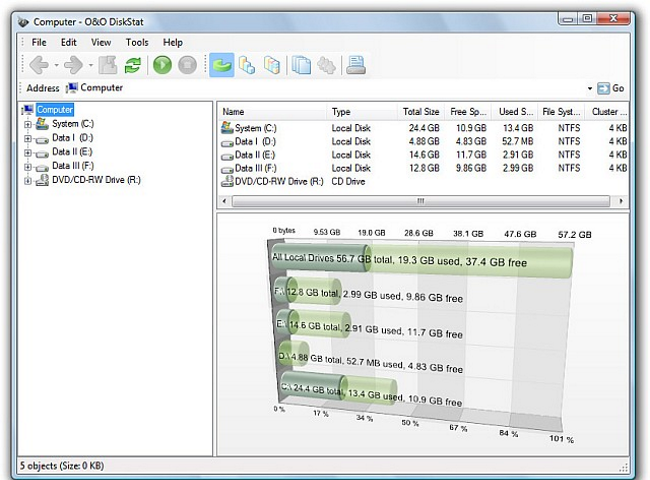The width and height of the screenshot is (650, 480).
Task: Select Data III (F:) row in drive list
Action: (x=424, y=168)
